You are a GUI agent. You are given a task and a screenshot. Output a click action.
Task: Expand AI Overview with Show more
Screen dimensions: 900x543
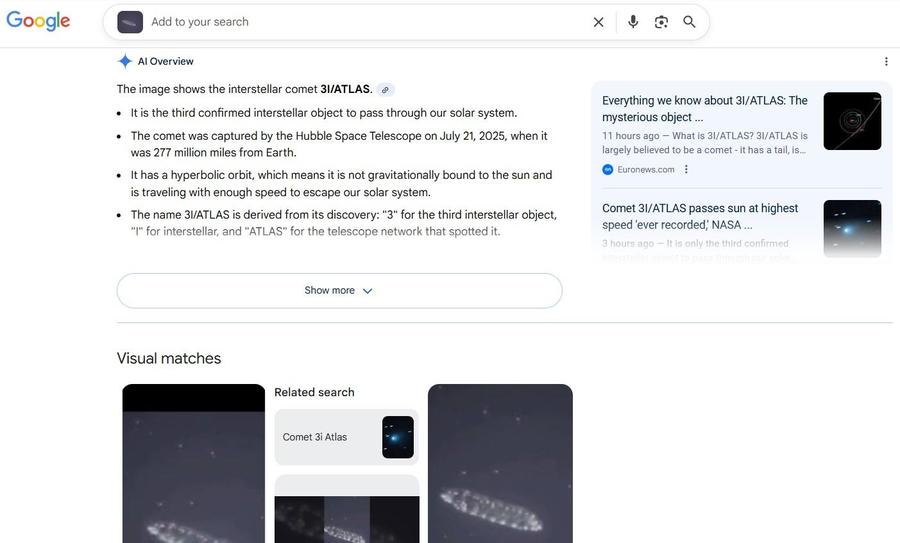click(339, 291)
